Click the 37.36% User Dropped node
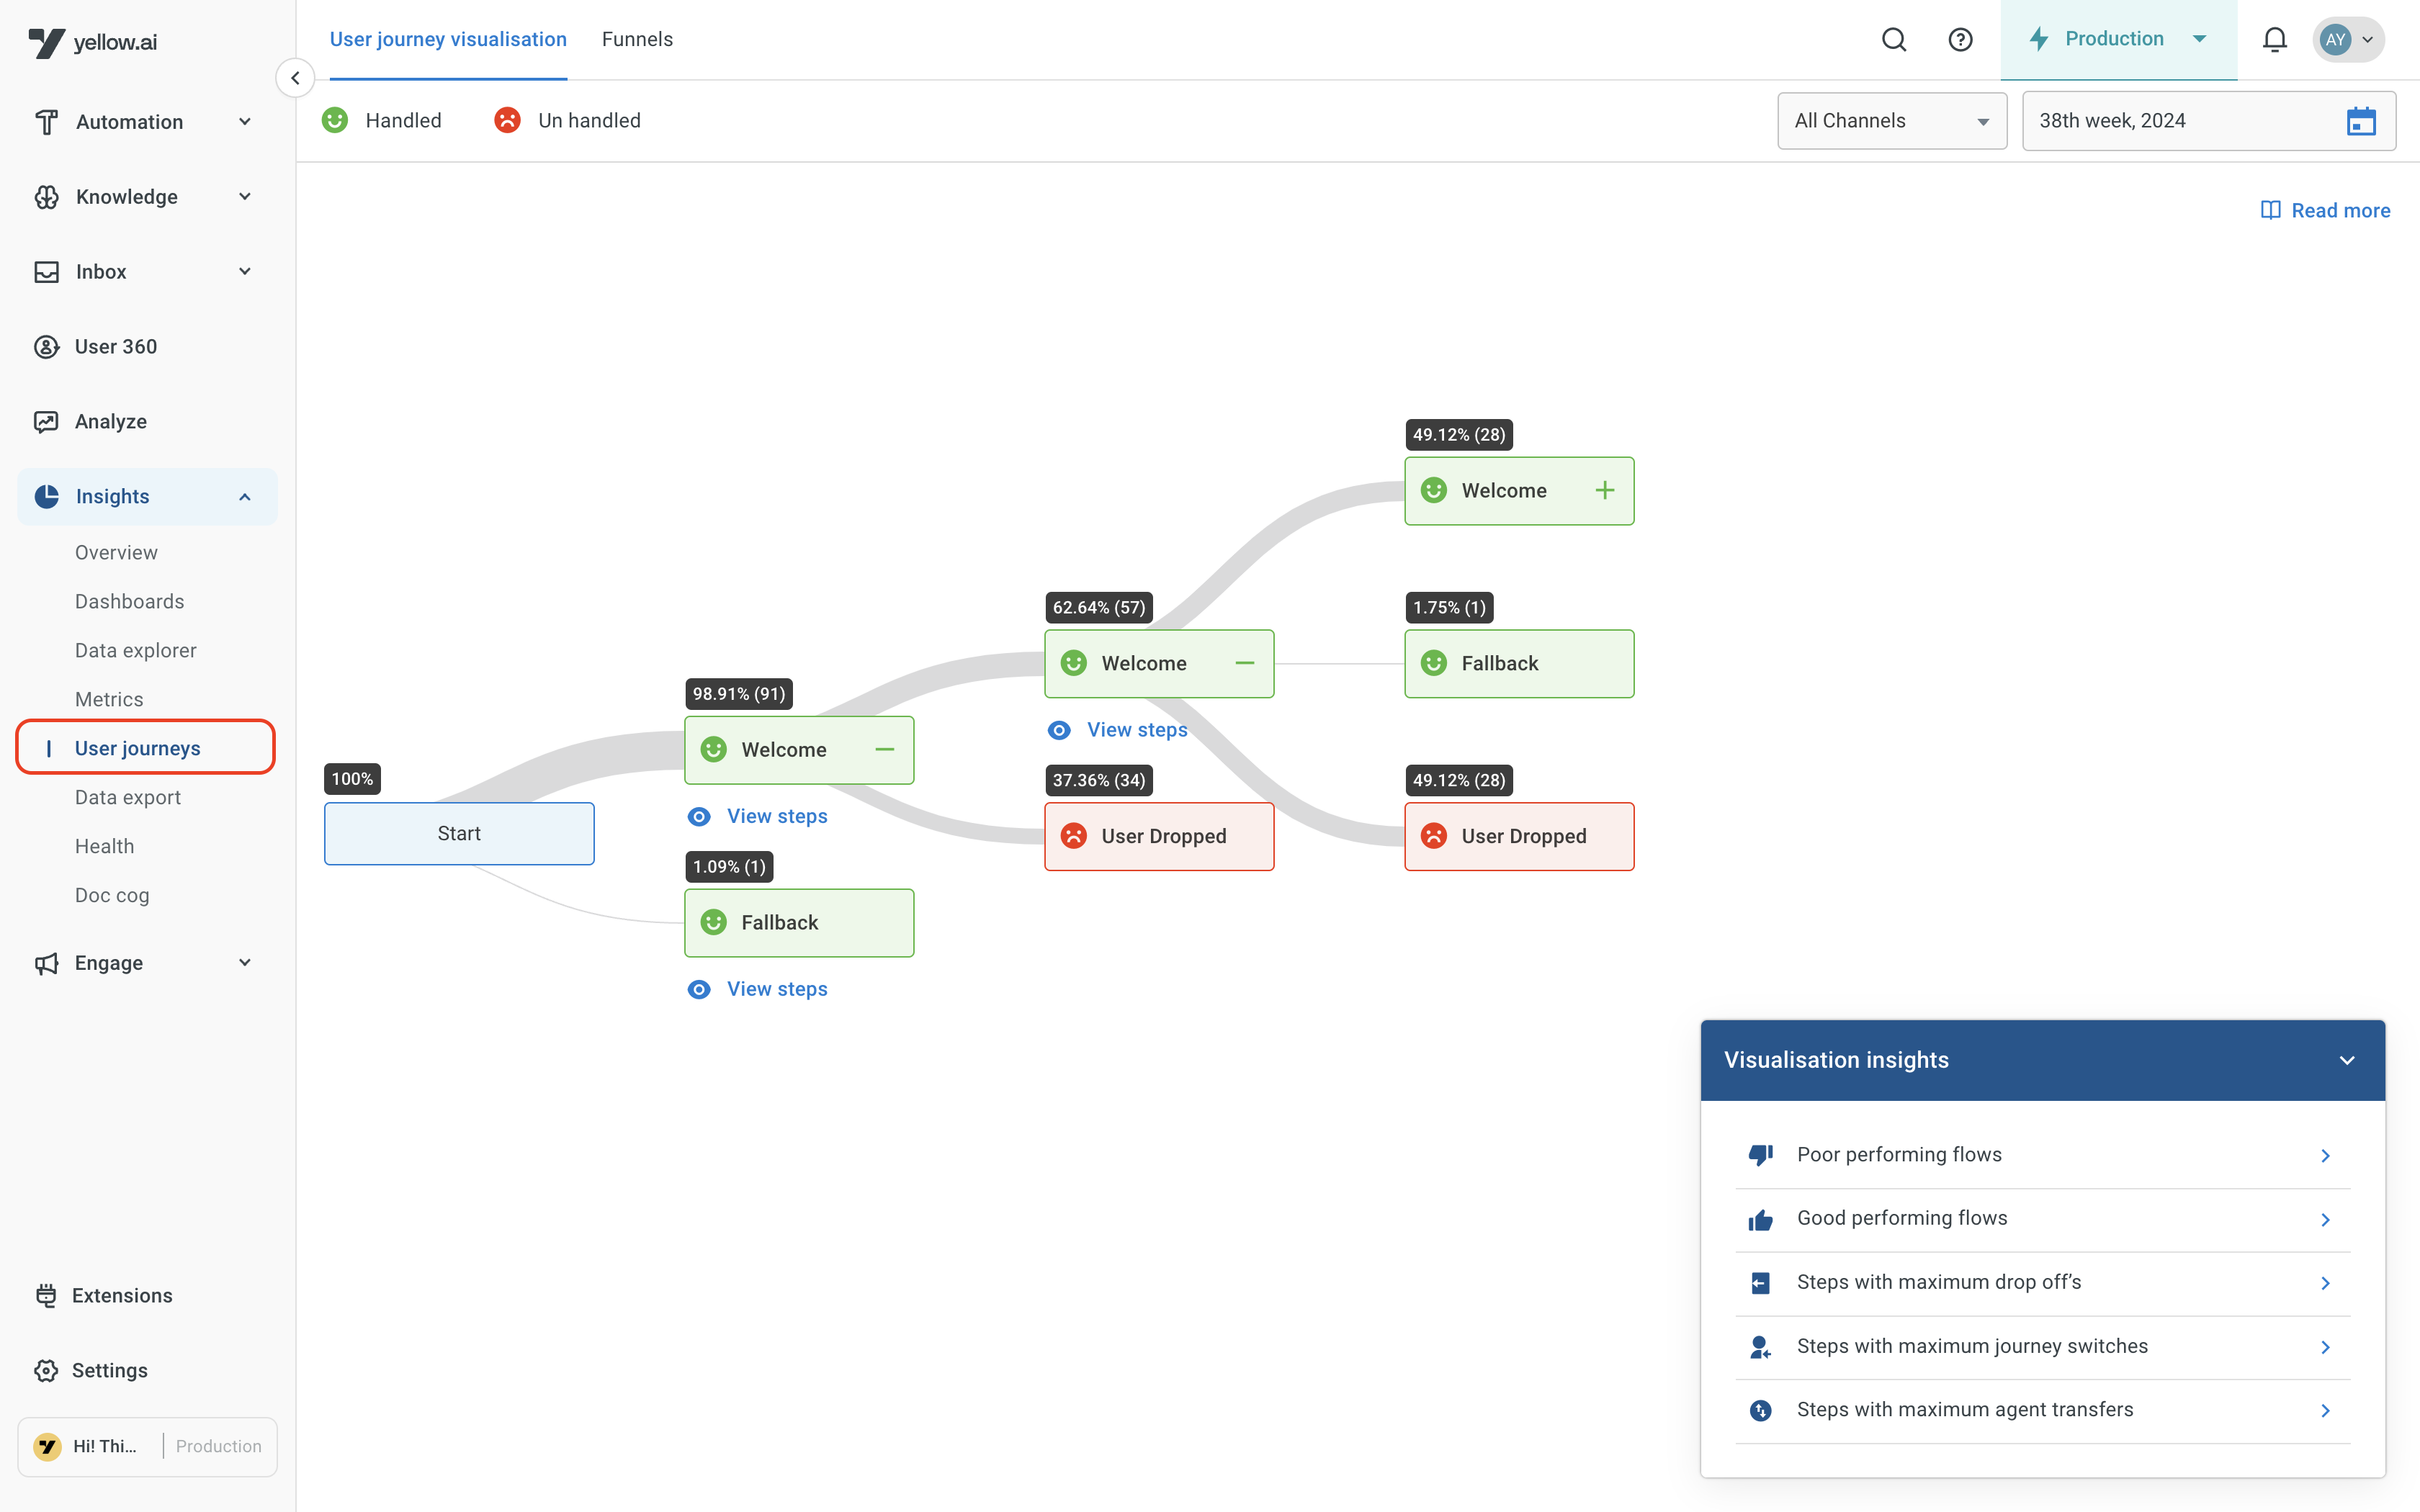This screenshot has width=2420, height=1512. [1159, 836]
